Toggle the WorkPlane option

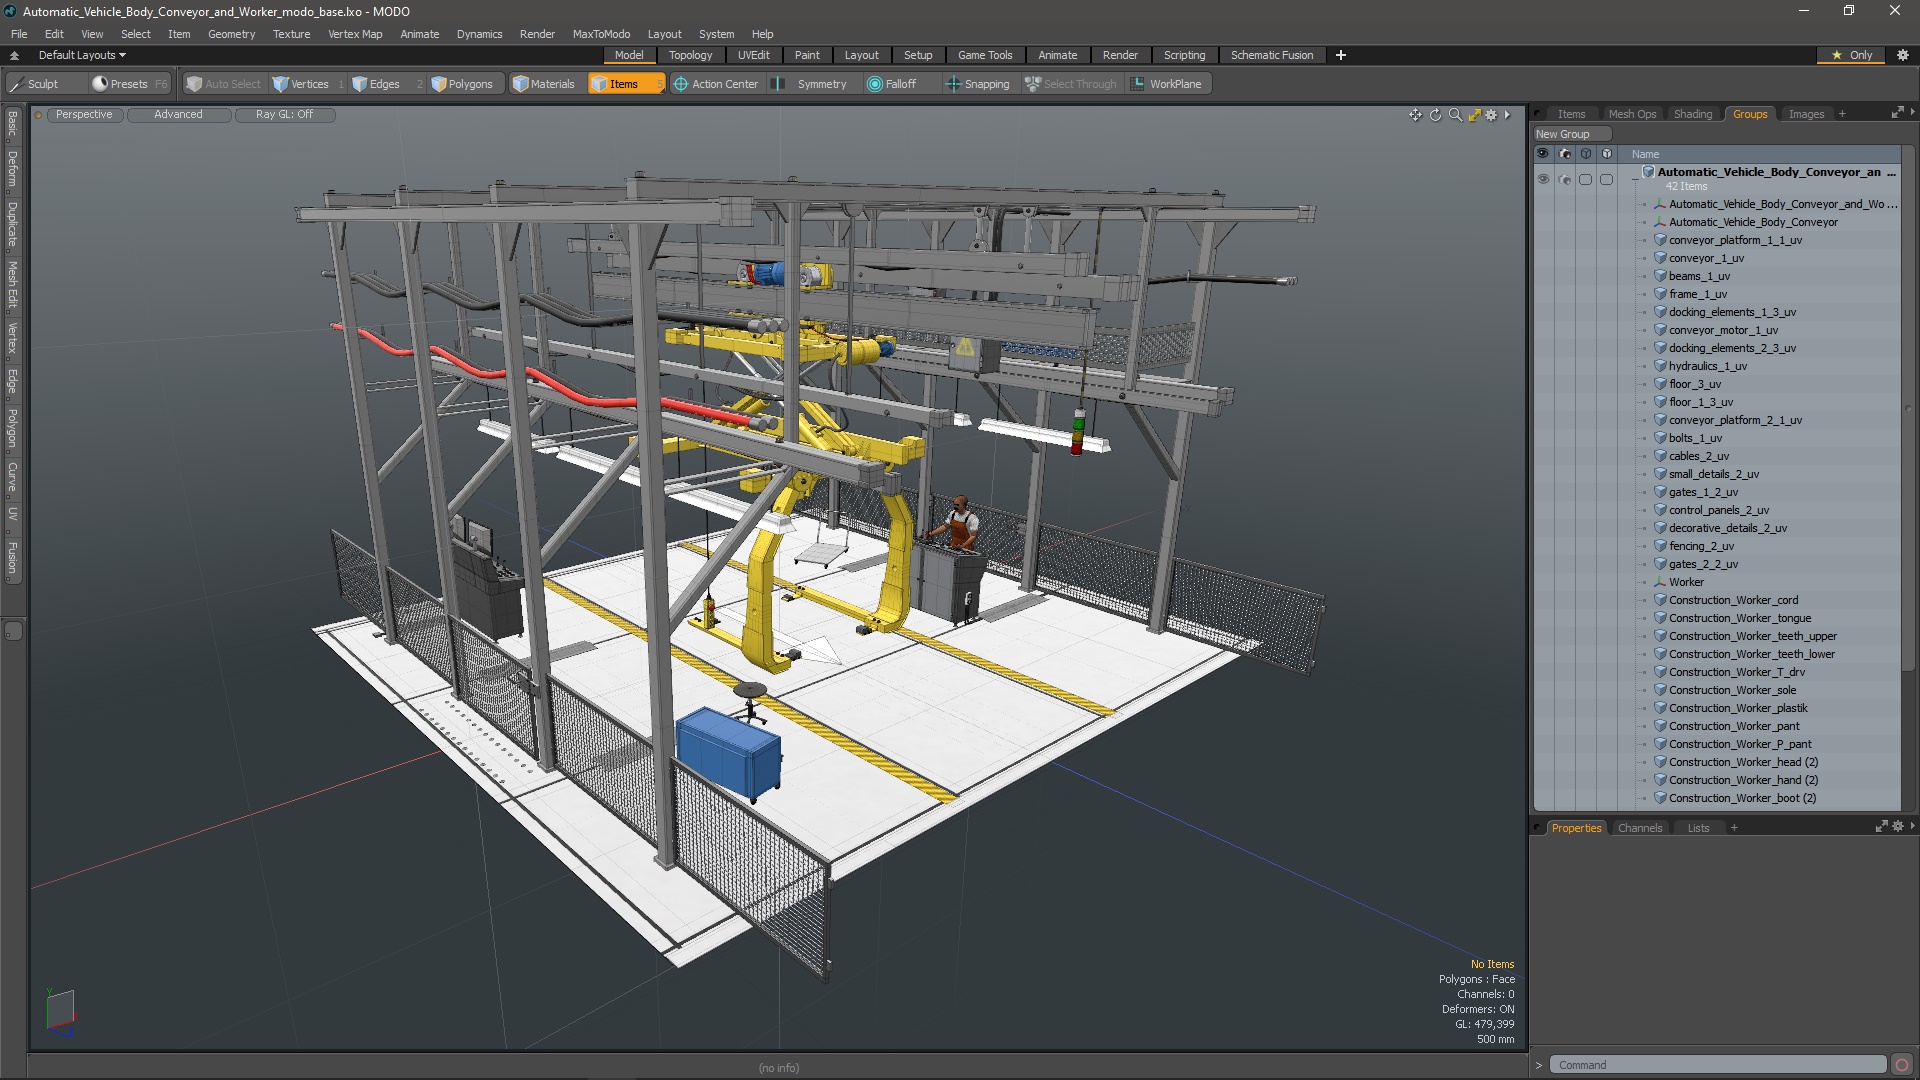(x=1166, y=84)
